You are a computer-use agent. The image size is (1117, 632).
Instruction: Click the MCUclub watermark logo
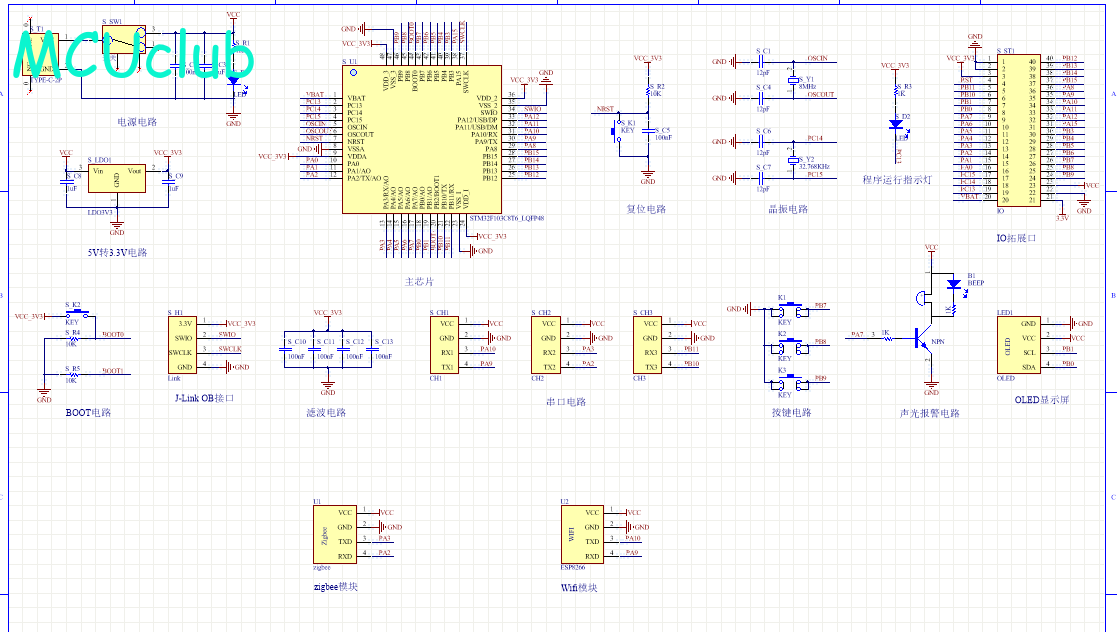coord(134,55)
